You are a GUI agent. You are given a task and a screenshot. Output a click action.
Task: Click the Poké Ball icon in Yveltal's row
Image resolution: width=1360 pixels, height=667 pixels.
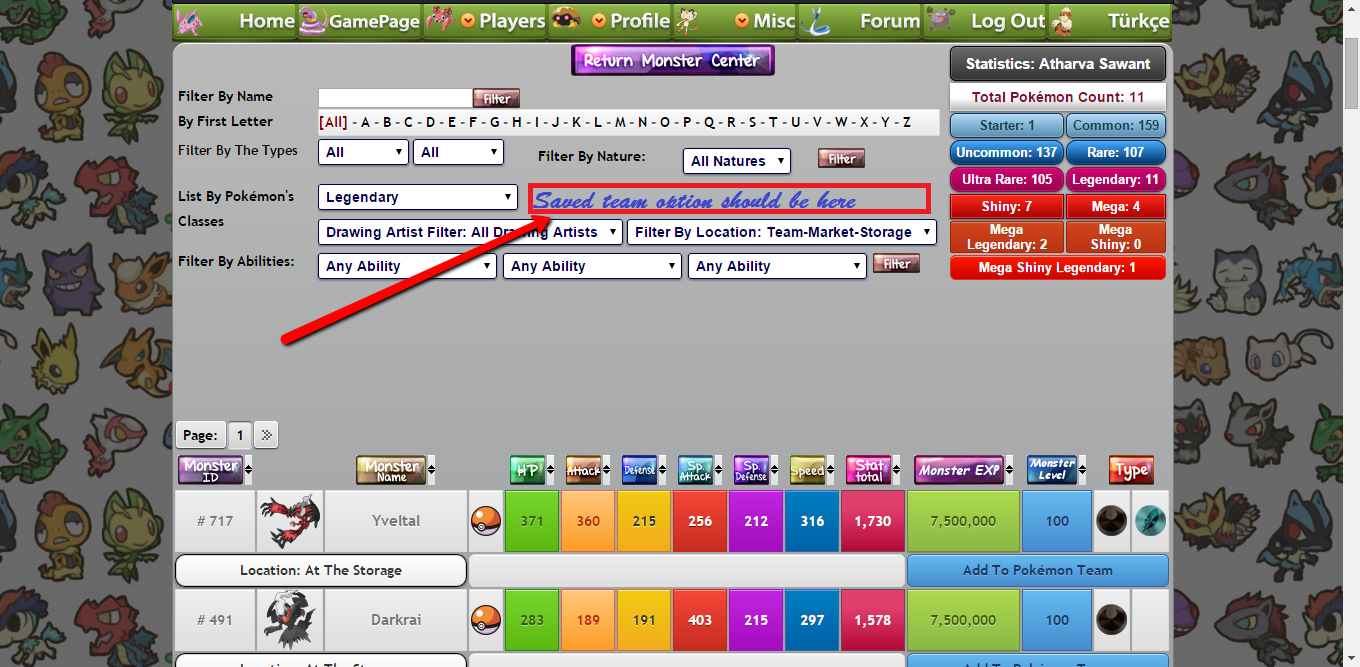click(485, 521)
